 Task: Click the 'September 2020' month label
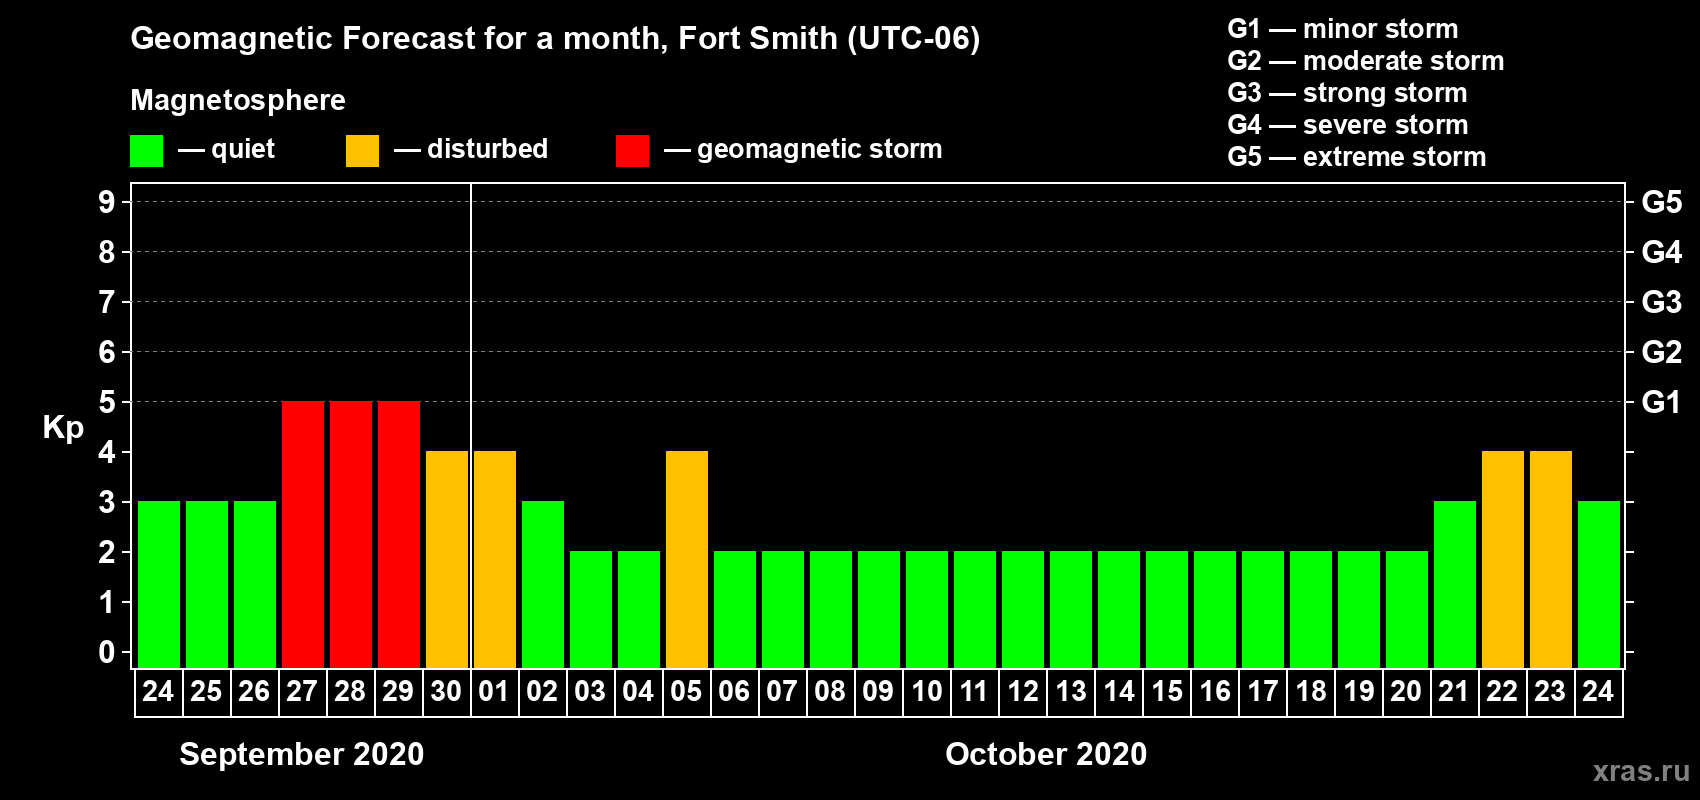(x=302, y=754)
